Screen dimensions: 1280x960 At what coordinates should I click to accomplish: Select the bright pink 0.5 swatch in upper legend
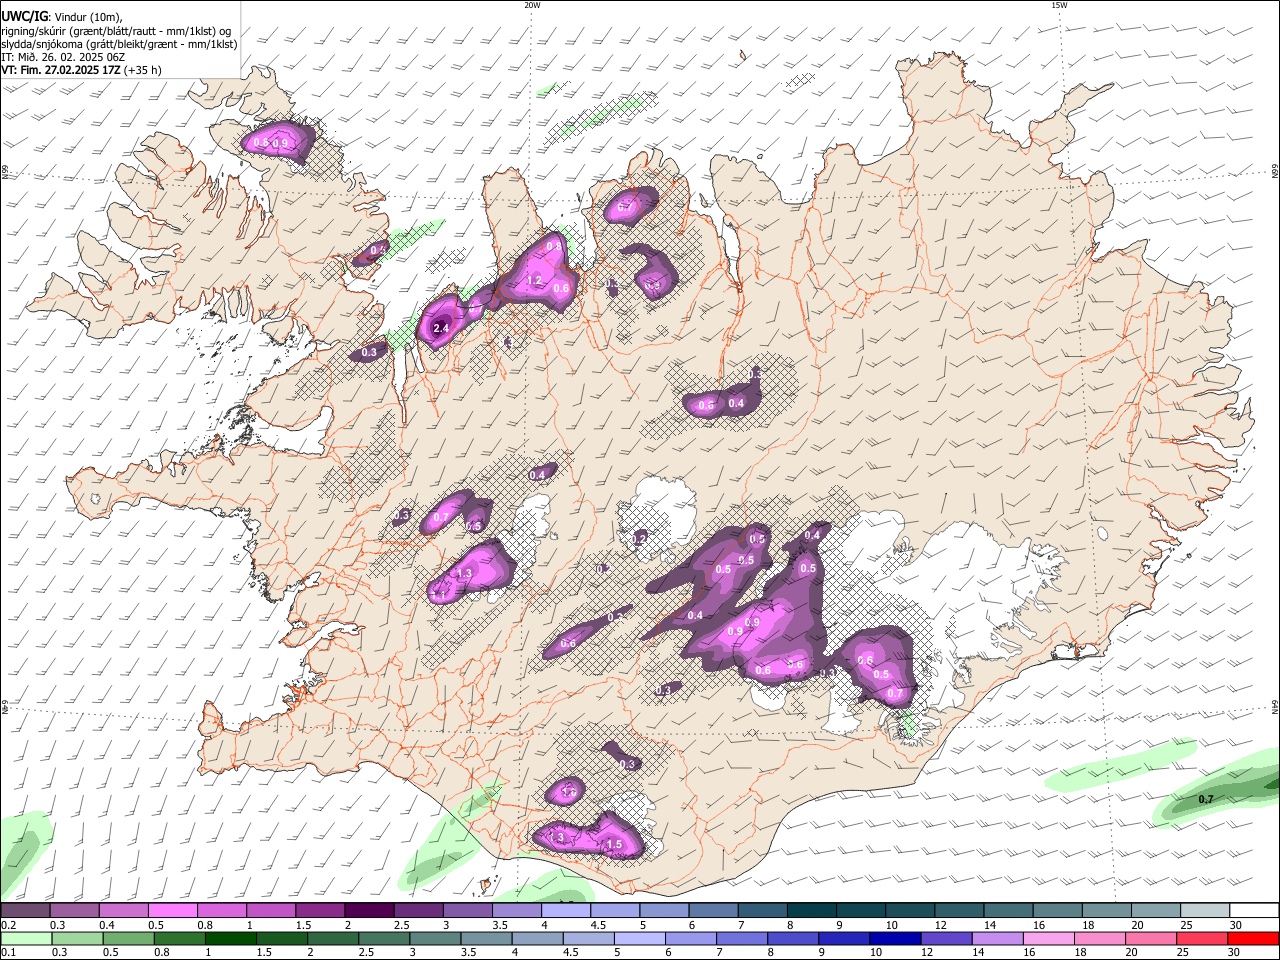coord(172,911)
